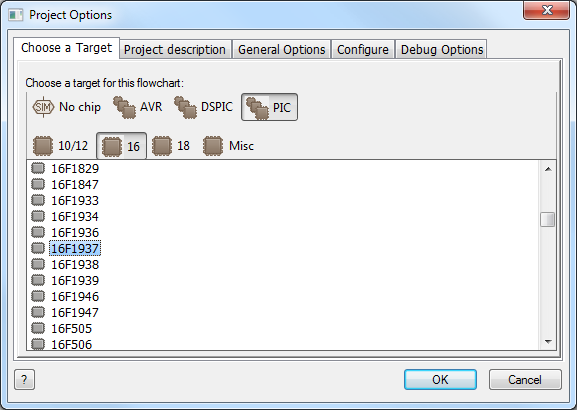The height and width of the screenshot is (410, 577).
Task: Open the General Options tab
Action: point(282,49)
